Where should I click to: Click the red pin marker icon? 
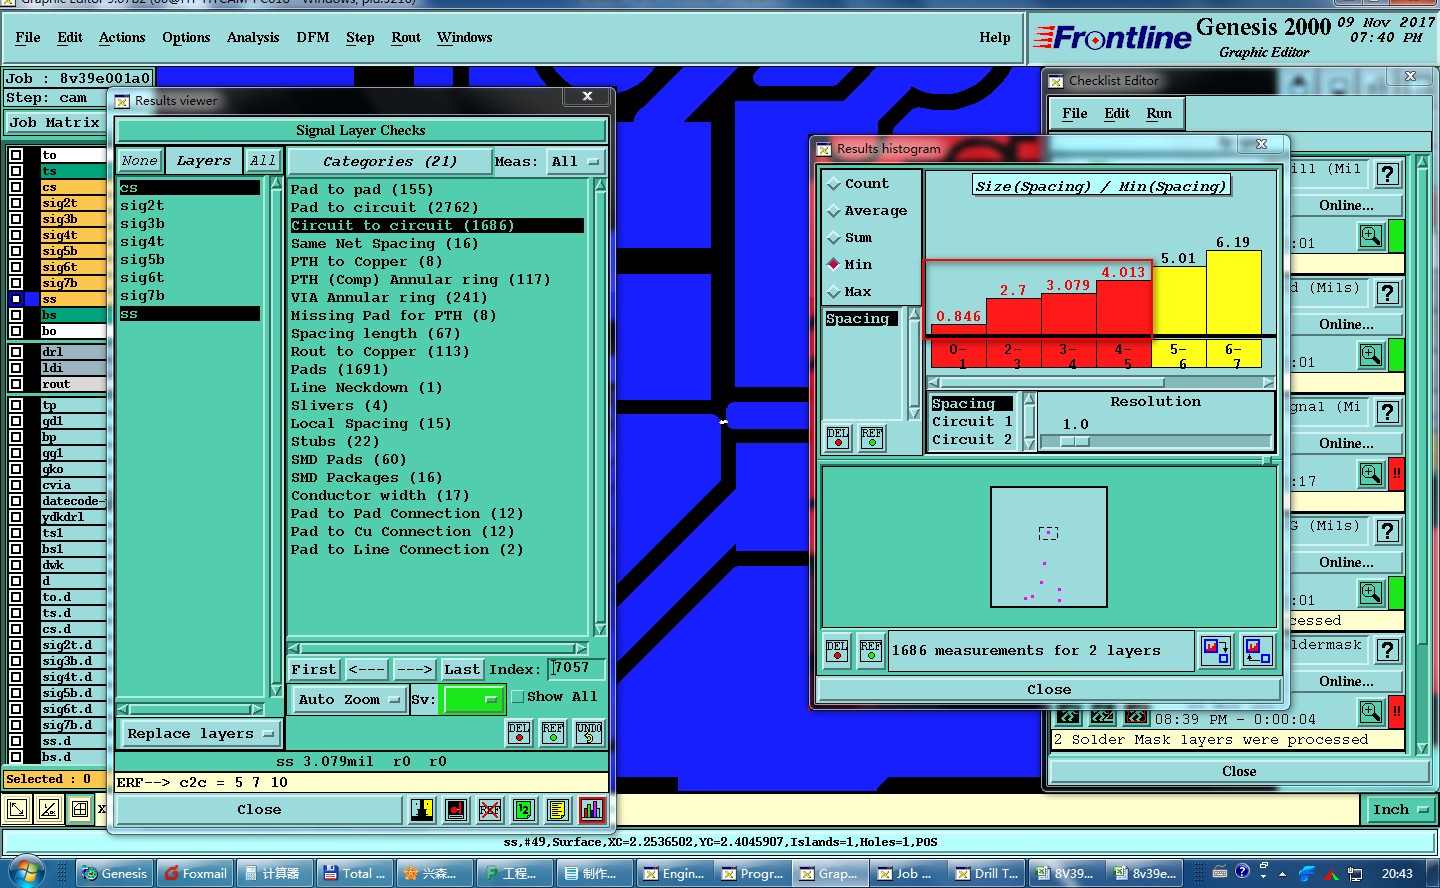[456, 810]
